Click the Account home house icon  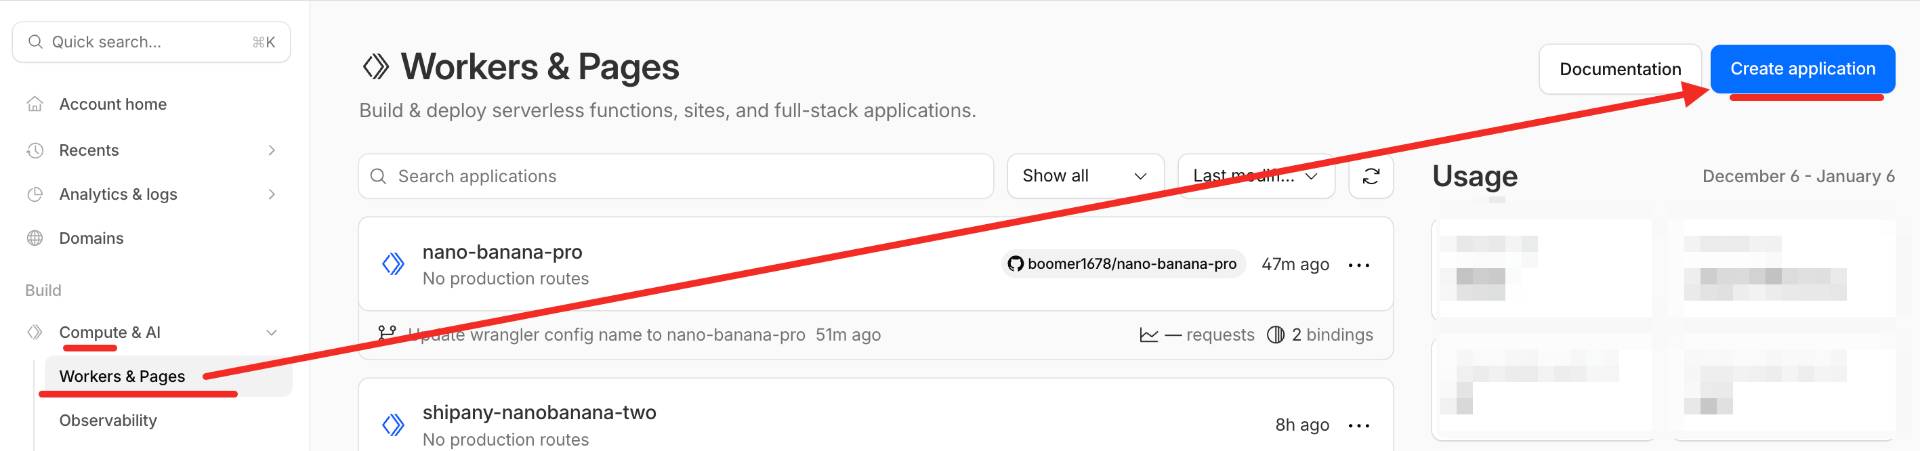[35, 104]
